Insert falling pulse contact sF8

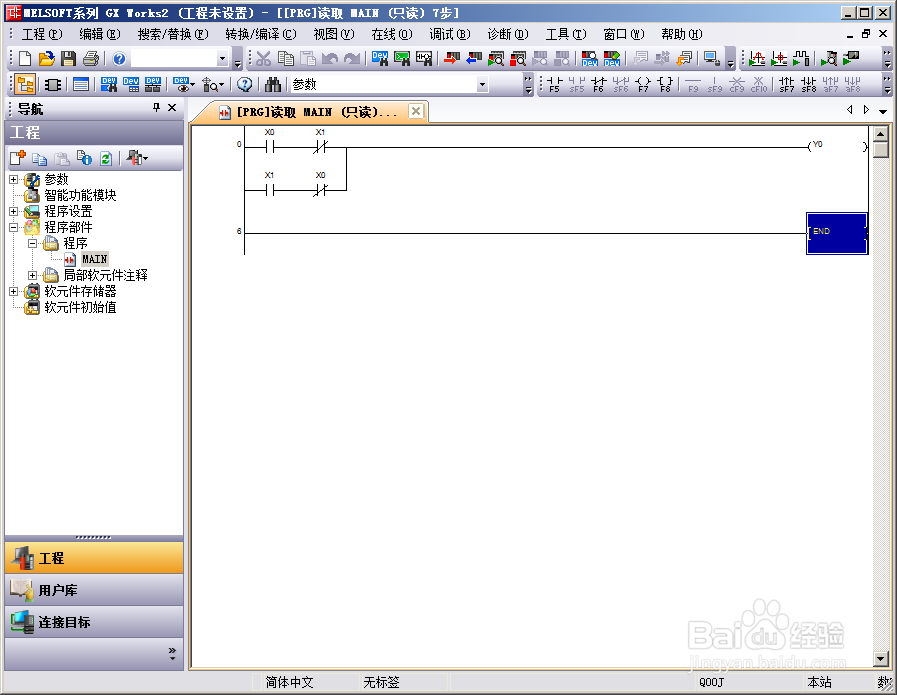[808, 85]
